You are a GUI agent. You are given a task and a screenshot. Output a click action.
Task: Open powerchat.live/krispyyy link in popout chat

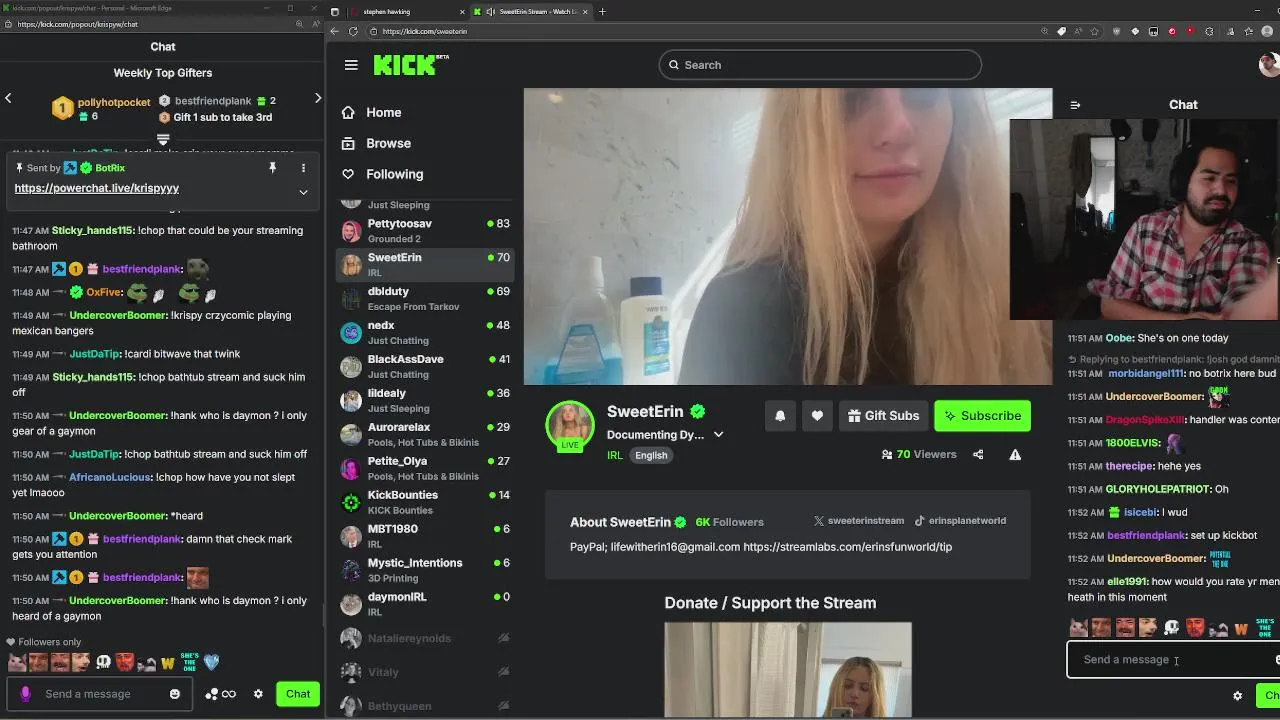97,188
